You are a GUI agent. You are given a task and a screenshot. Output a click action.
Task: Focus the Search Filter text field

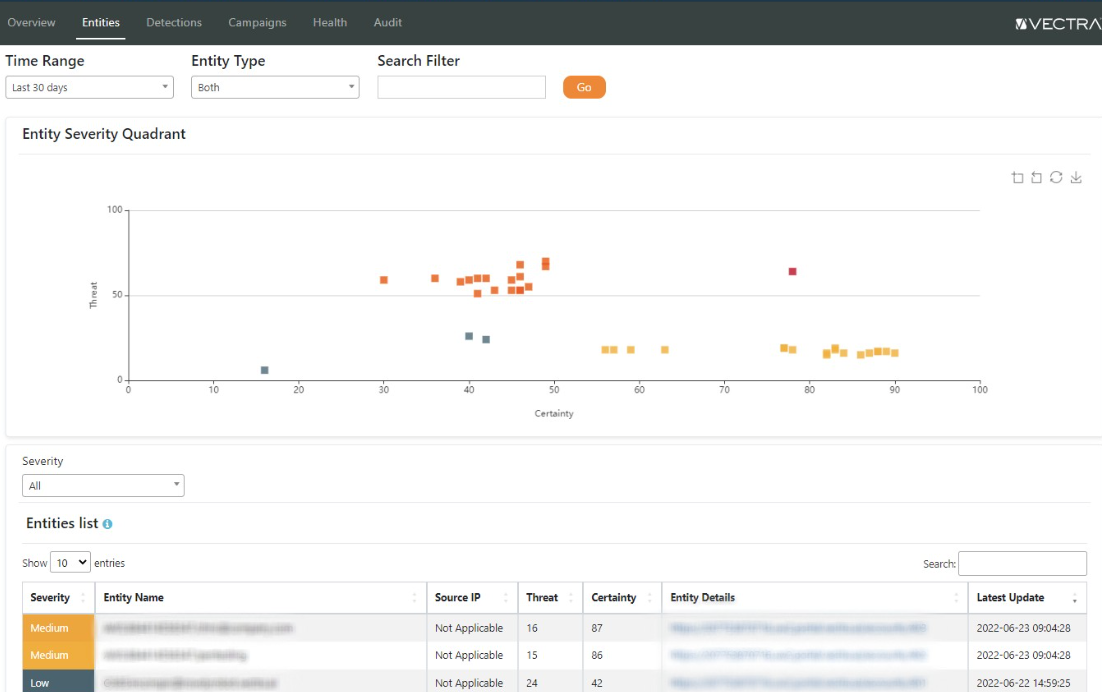[x=461, y=88]
